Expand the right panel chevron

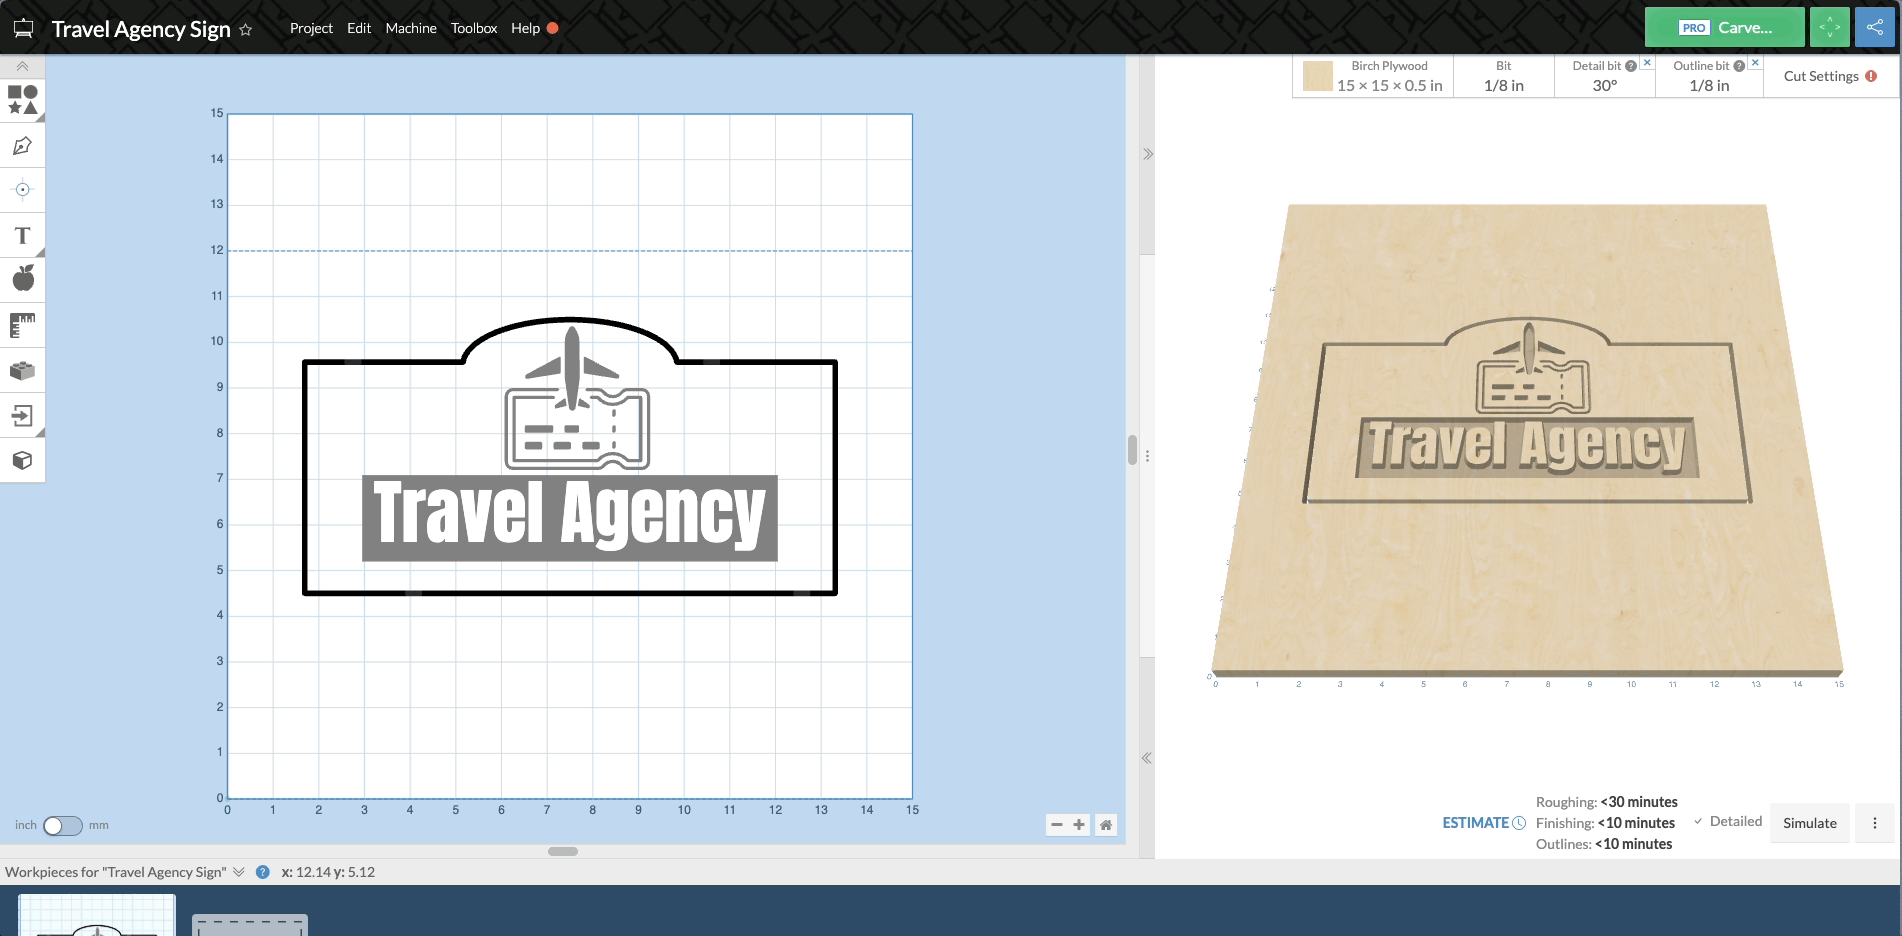coord(1147,153)
